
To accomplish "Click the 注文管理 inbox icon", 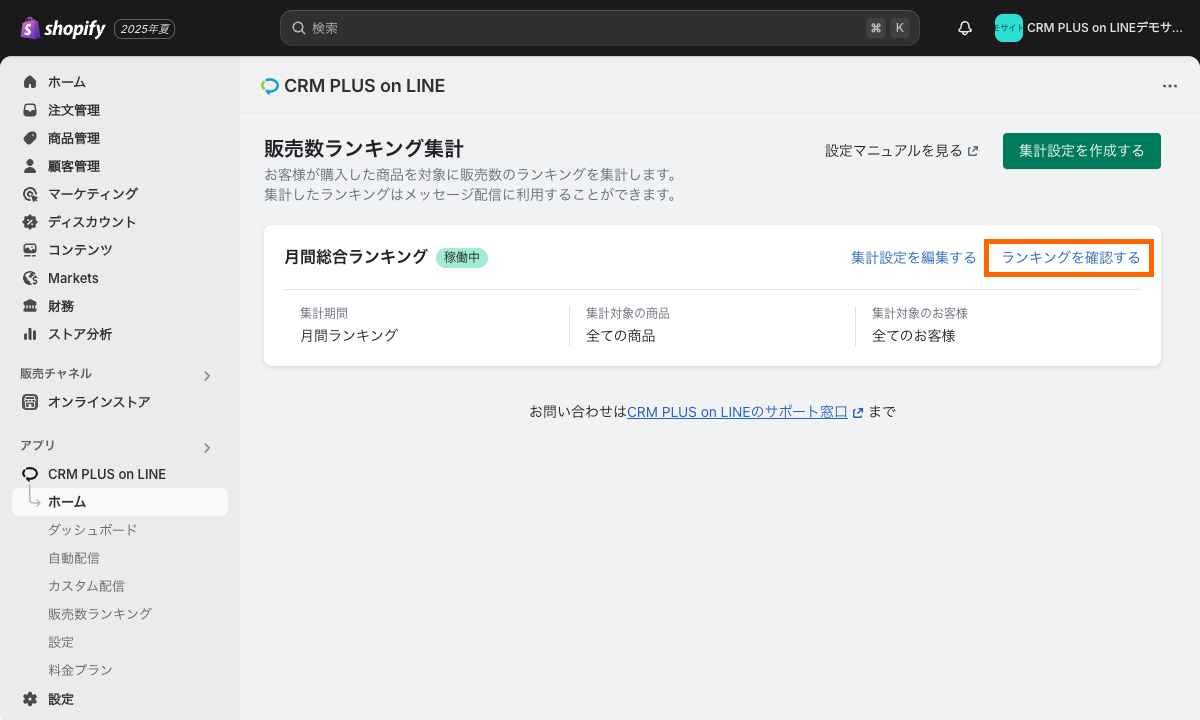I will pos(30,110).
